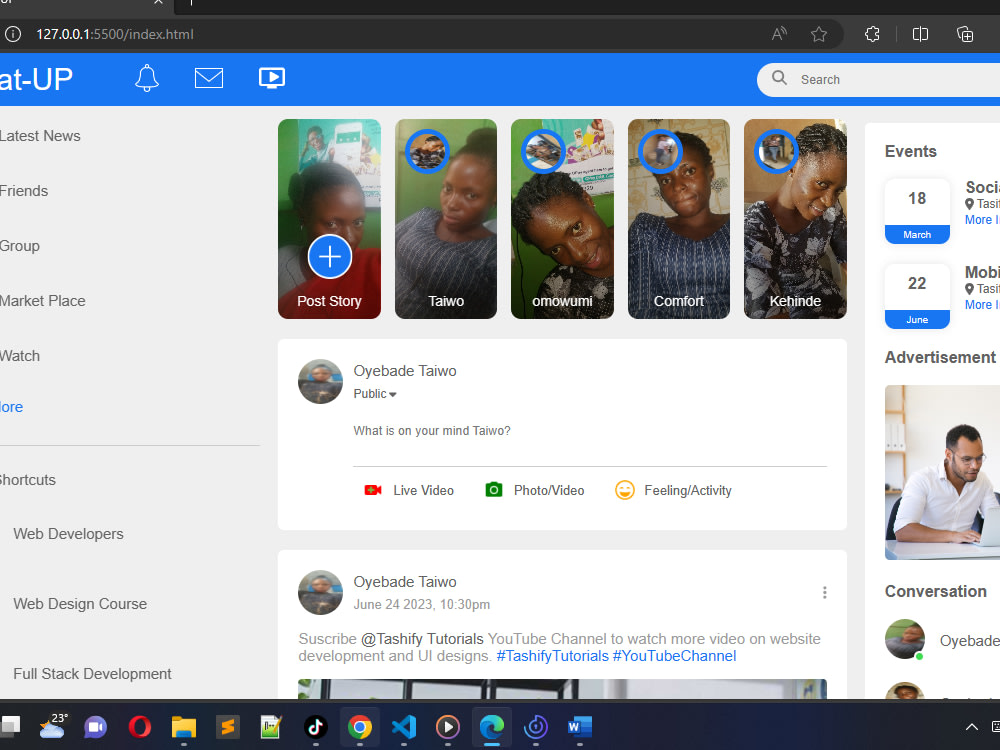The image size is (1000, 750).
Task: Click the Live Video camera icon
Action: pyautogui.click(x=372, y=490)
